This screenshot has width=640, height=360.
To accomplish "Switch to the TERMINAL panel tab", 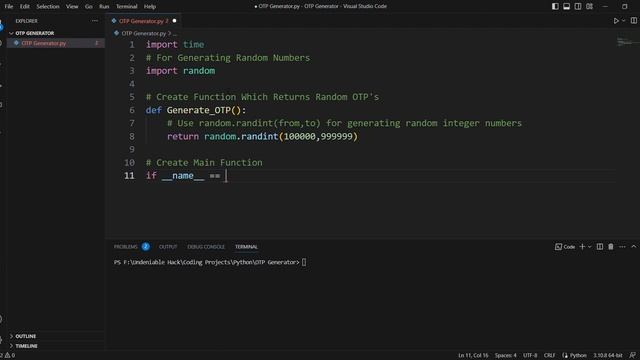I will 246,247.
